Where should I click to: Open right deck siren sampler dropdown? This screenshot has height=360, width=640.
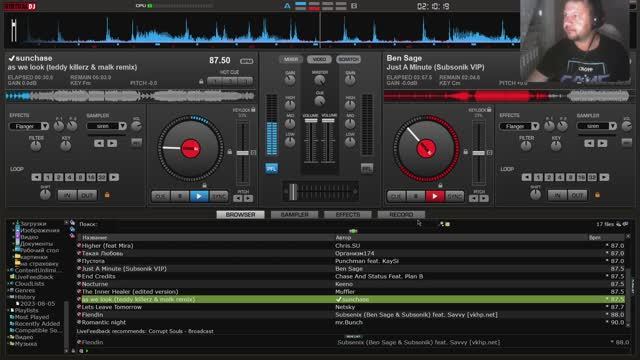click(x=613, y=126)
